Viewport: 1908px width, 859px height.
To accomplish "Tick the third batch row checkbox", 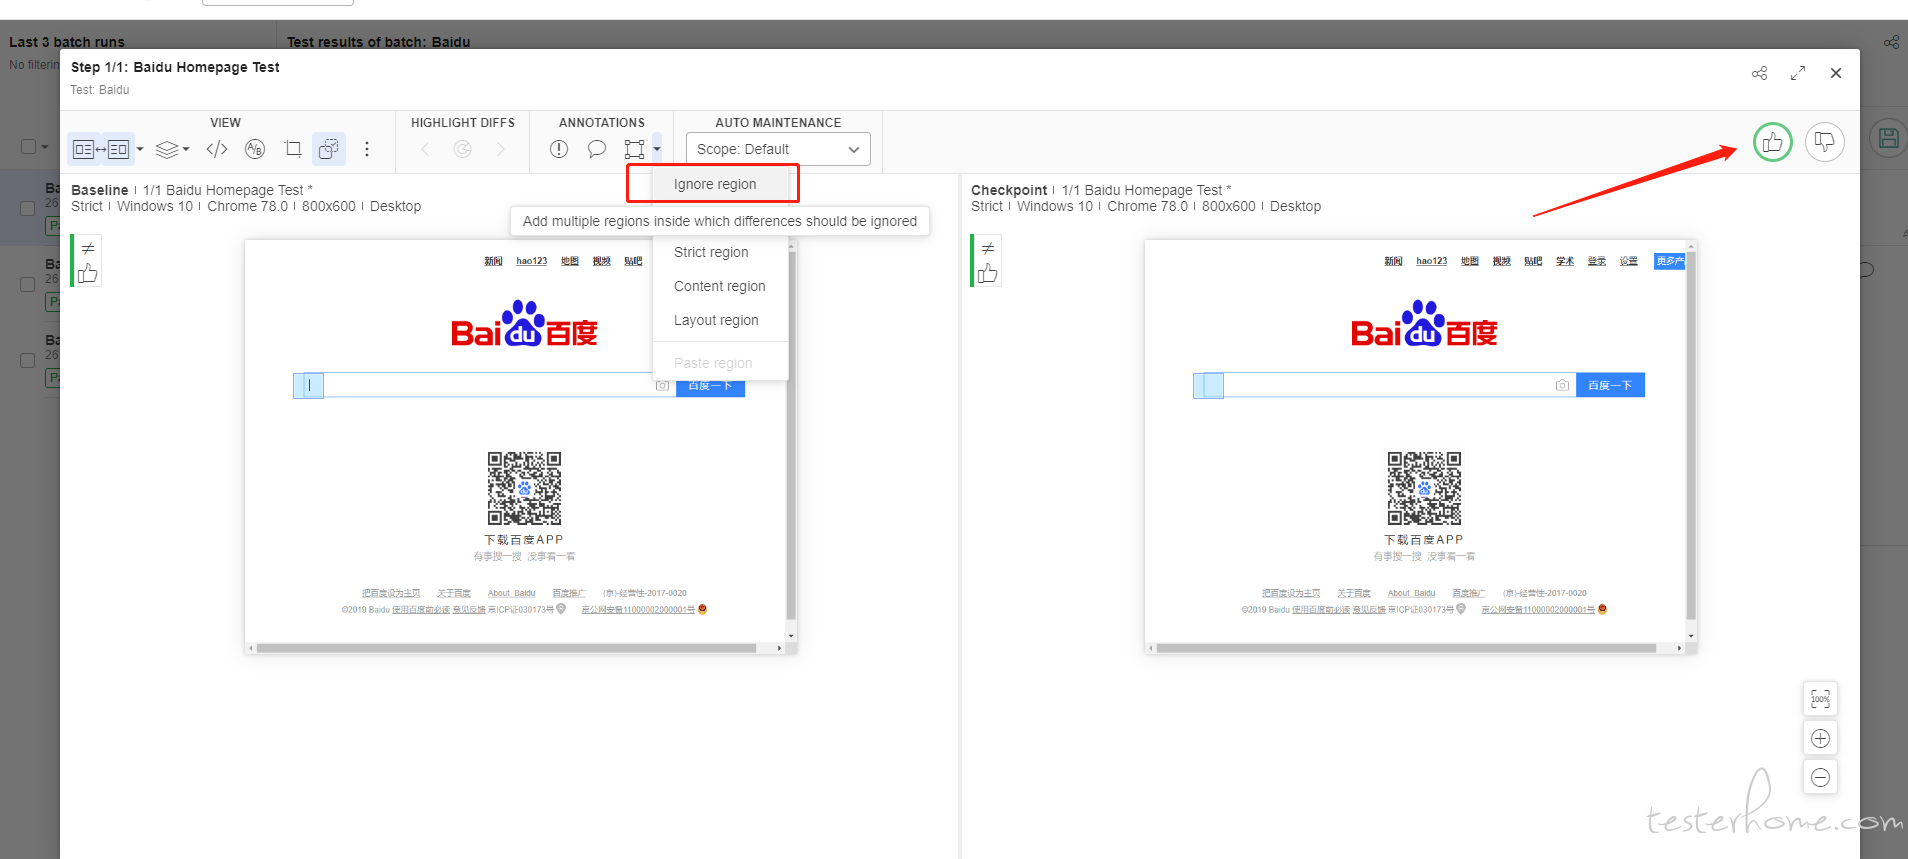I will tap(28, 360).
